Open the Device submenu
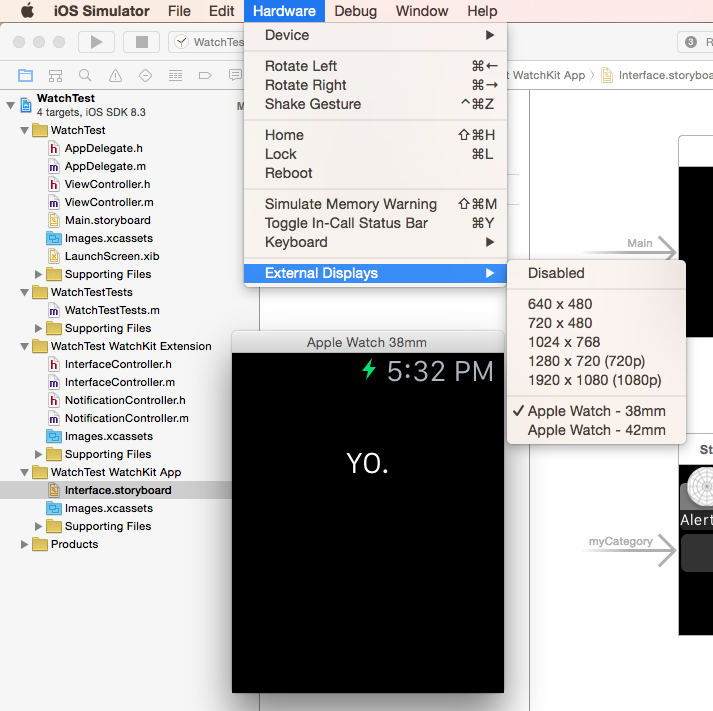The width and height of the screenshot is (713, 711). (x=376, y=35)
